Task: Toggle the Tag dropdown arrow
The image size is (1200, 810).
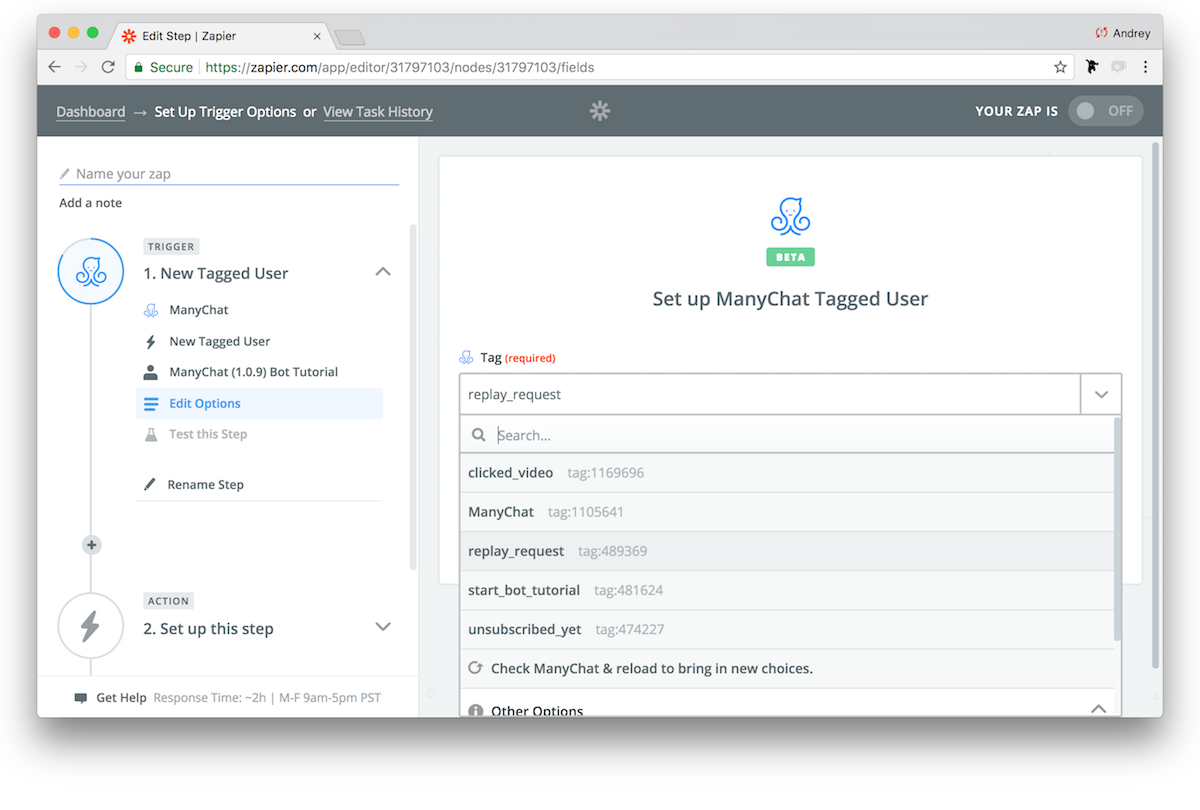Action: click(1101, 394)
